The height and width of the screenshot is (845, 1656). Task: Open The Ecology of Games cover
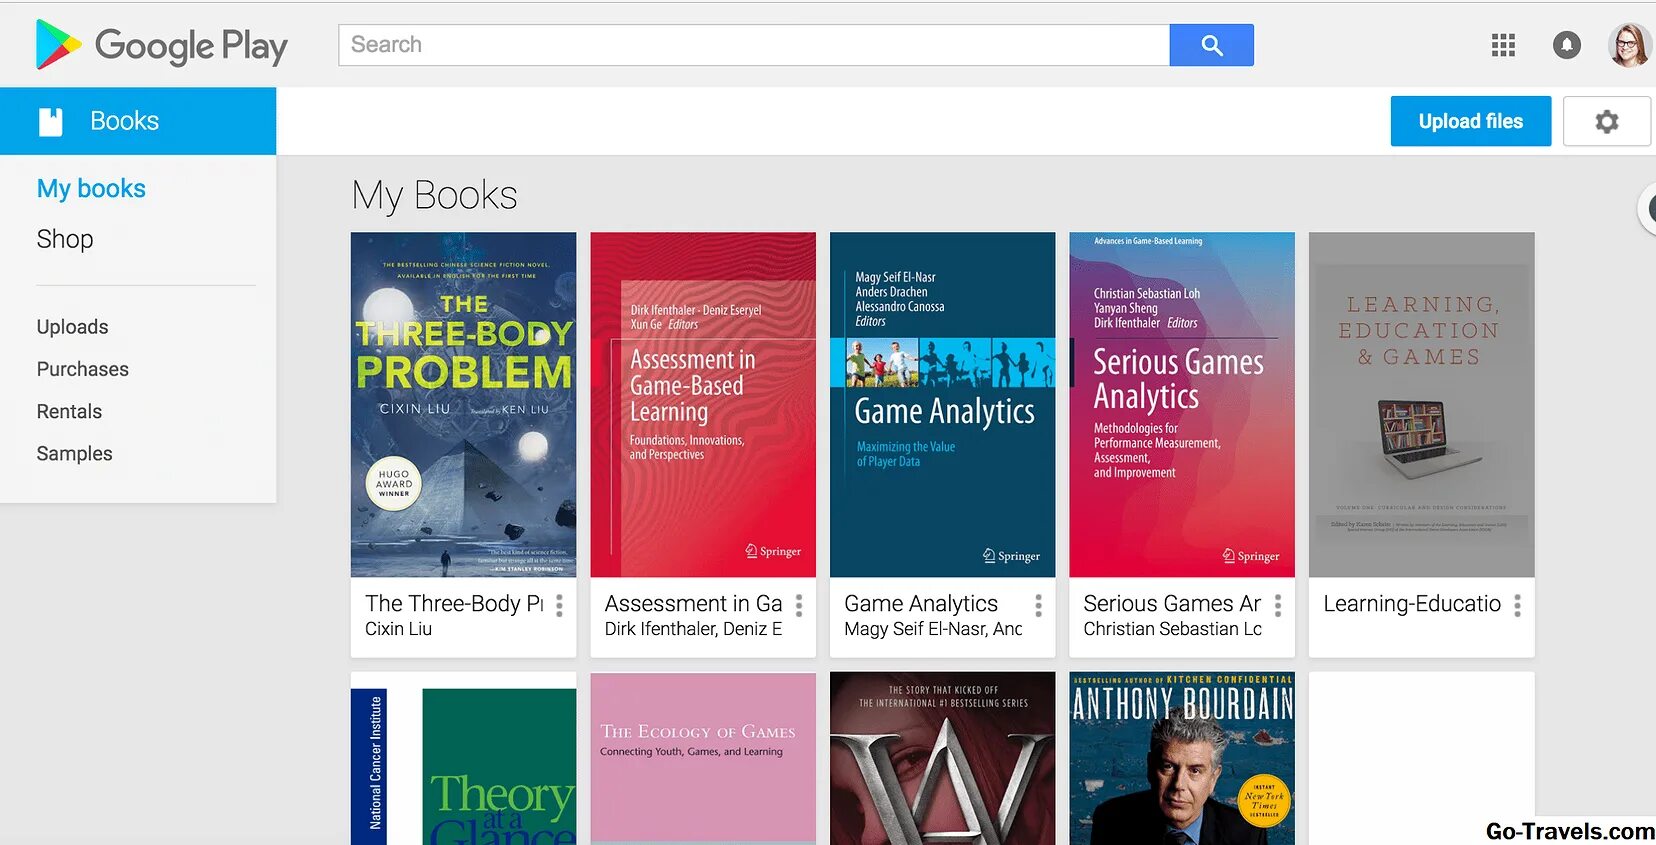[703, 759]
